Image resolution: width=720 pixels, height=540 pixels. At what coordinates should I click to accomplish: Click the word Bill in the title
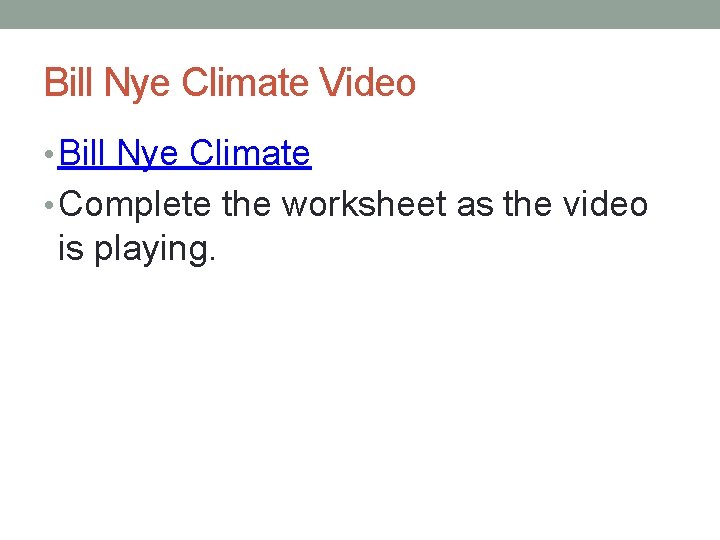tap(66, 82)
